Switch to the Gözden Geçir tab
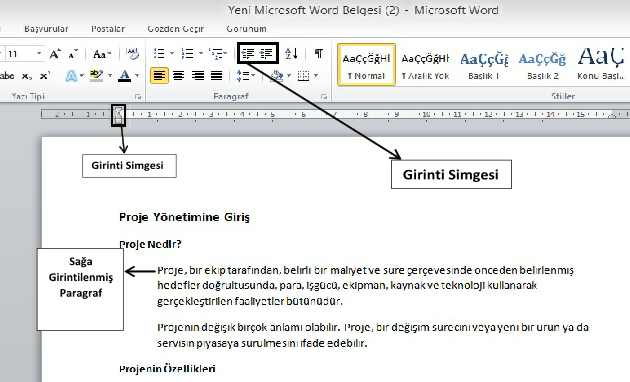 click(176, 29)
